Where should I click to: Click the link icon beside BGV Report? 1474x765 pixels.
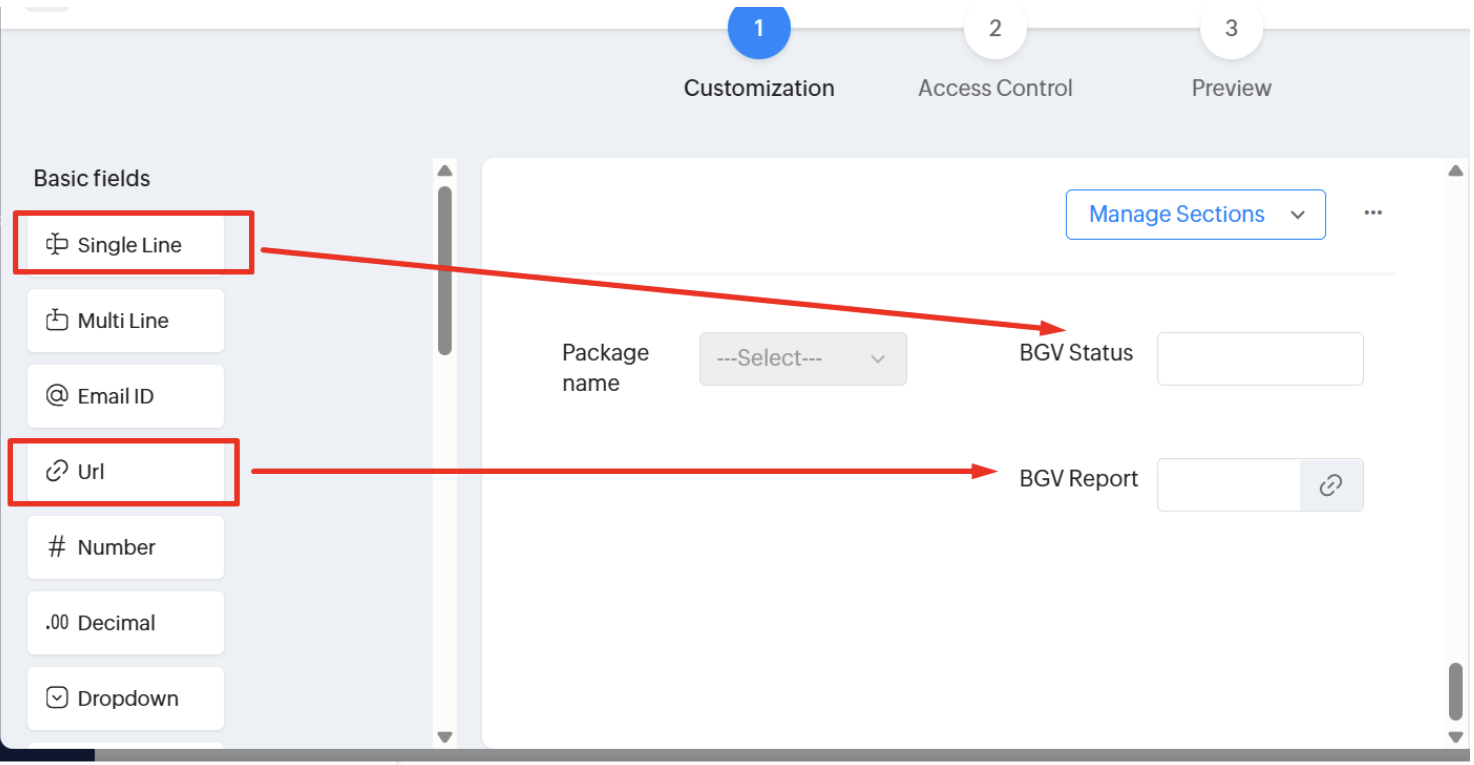[1330, 485]
